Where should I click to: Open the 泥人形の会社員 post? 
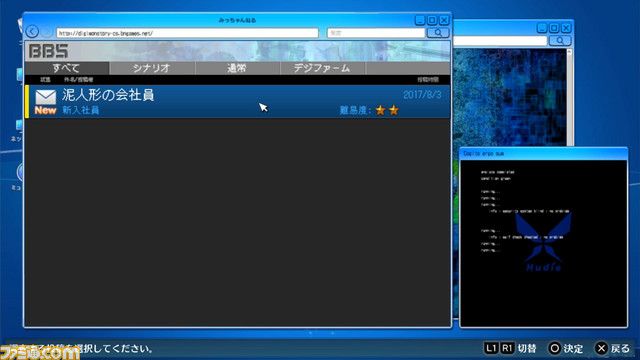click(238, 102)
